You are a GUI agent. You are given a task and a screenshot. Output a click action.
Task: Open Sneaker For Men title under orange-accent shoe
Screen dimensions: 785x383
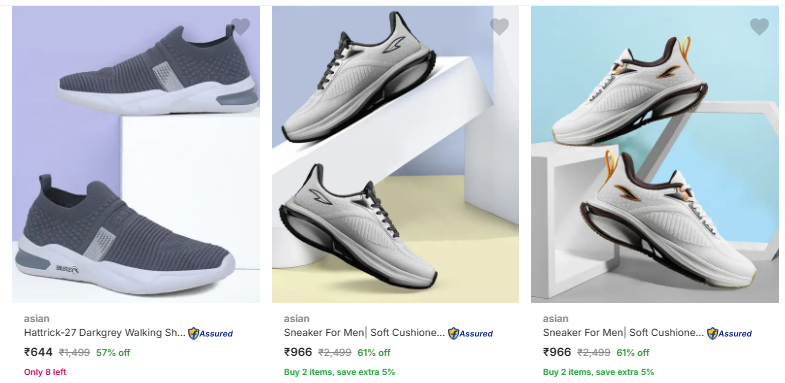pos(623,333)
